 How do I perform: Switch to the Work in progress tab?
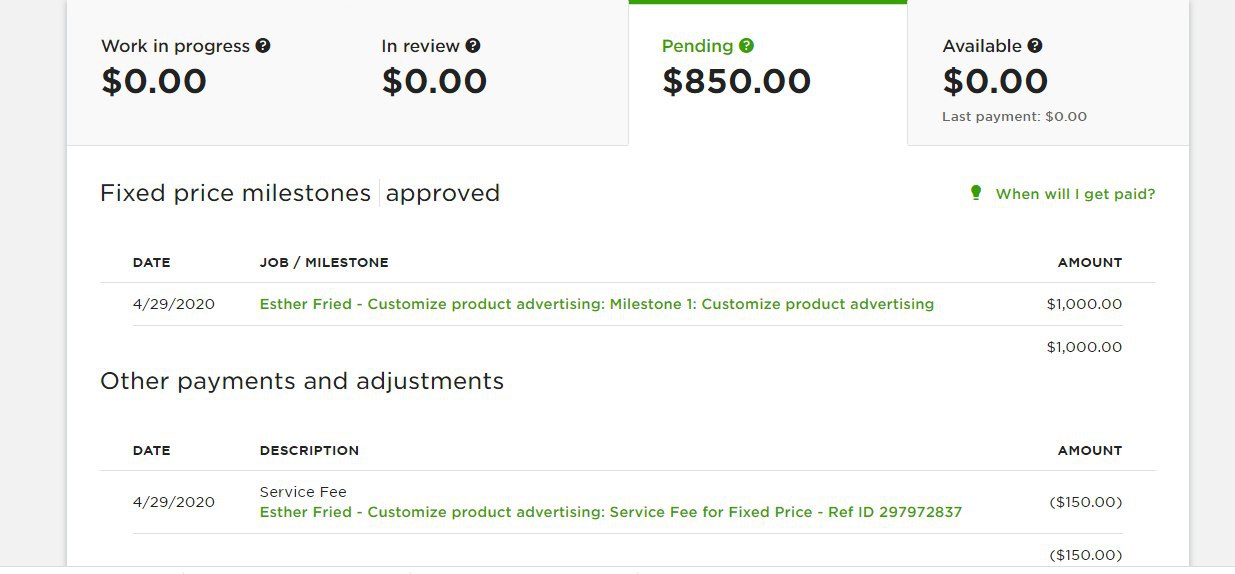[x=208, y=73]
